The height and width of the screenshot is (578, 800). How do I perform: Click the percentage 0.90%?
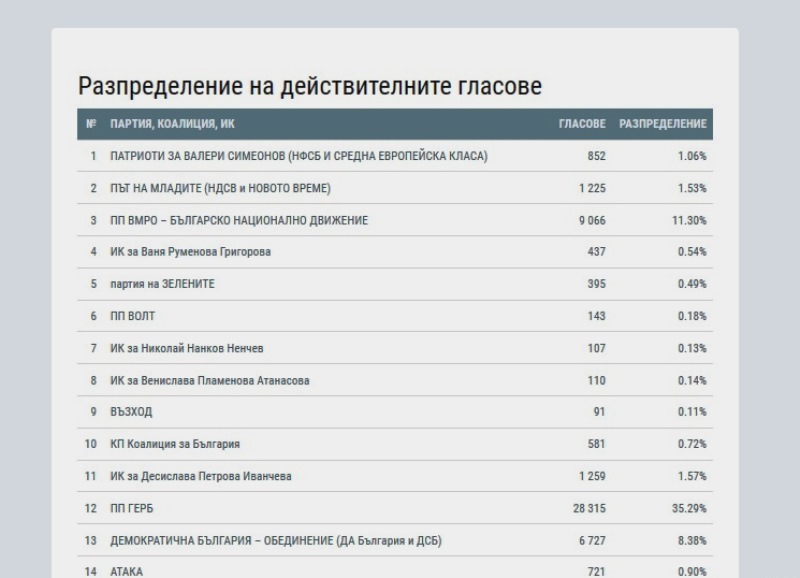pos(692,572)
